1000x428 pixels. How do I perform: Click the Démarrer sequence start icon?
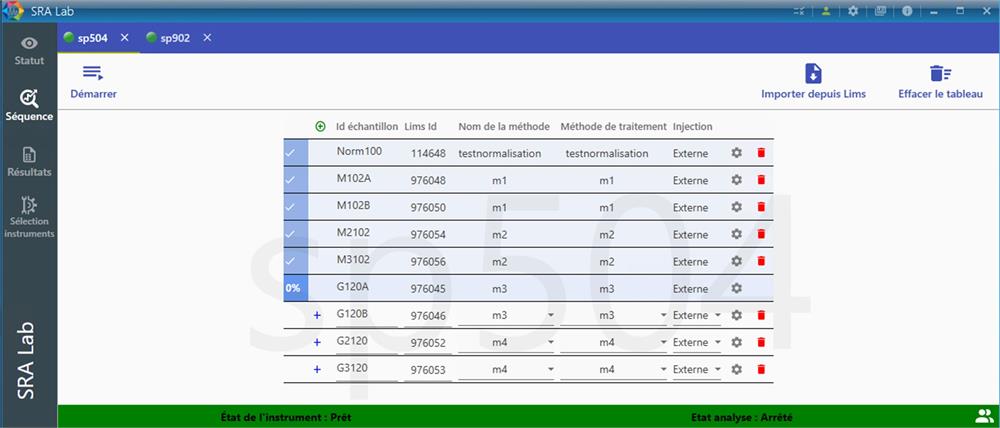point(93,73)
